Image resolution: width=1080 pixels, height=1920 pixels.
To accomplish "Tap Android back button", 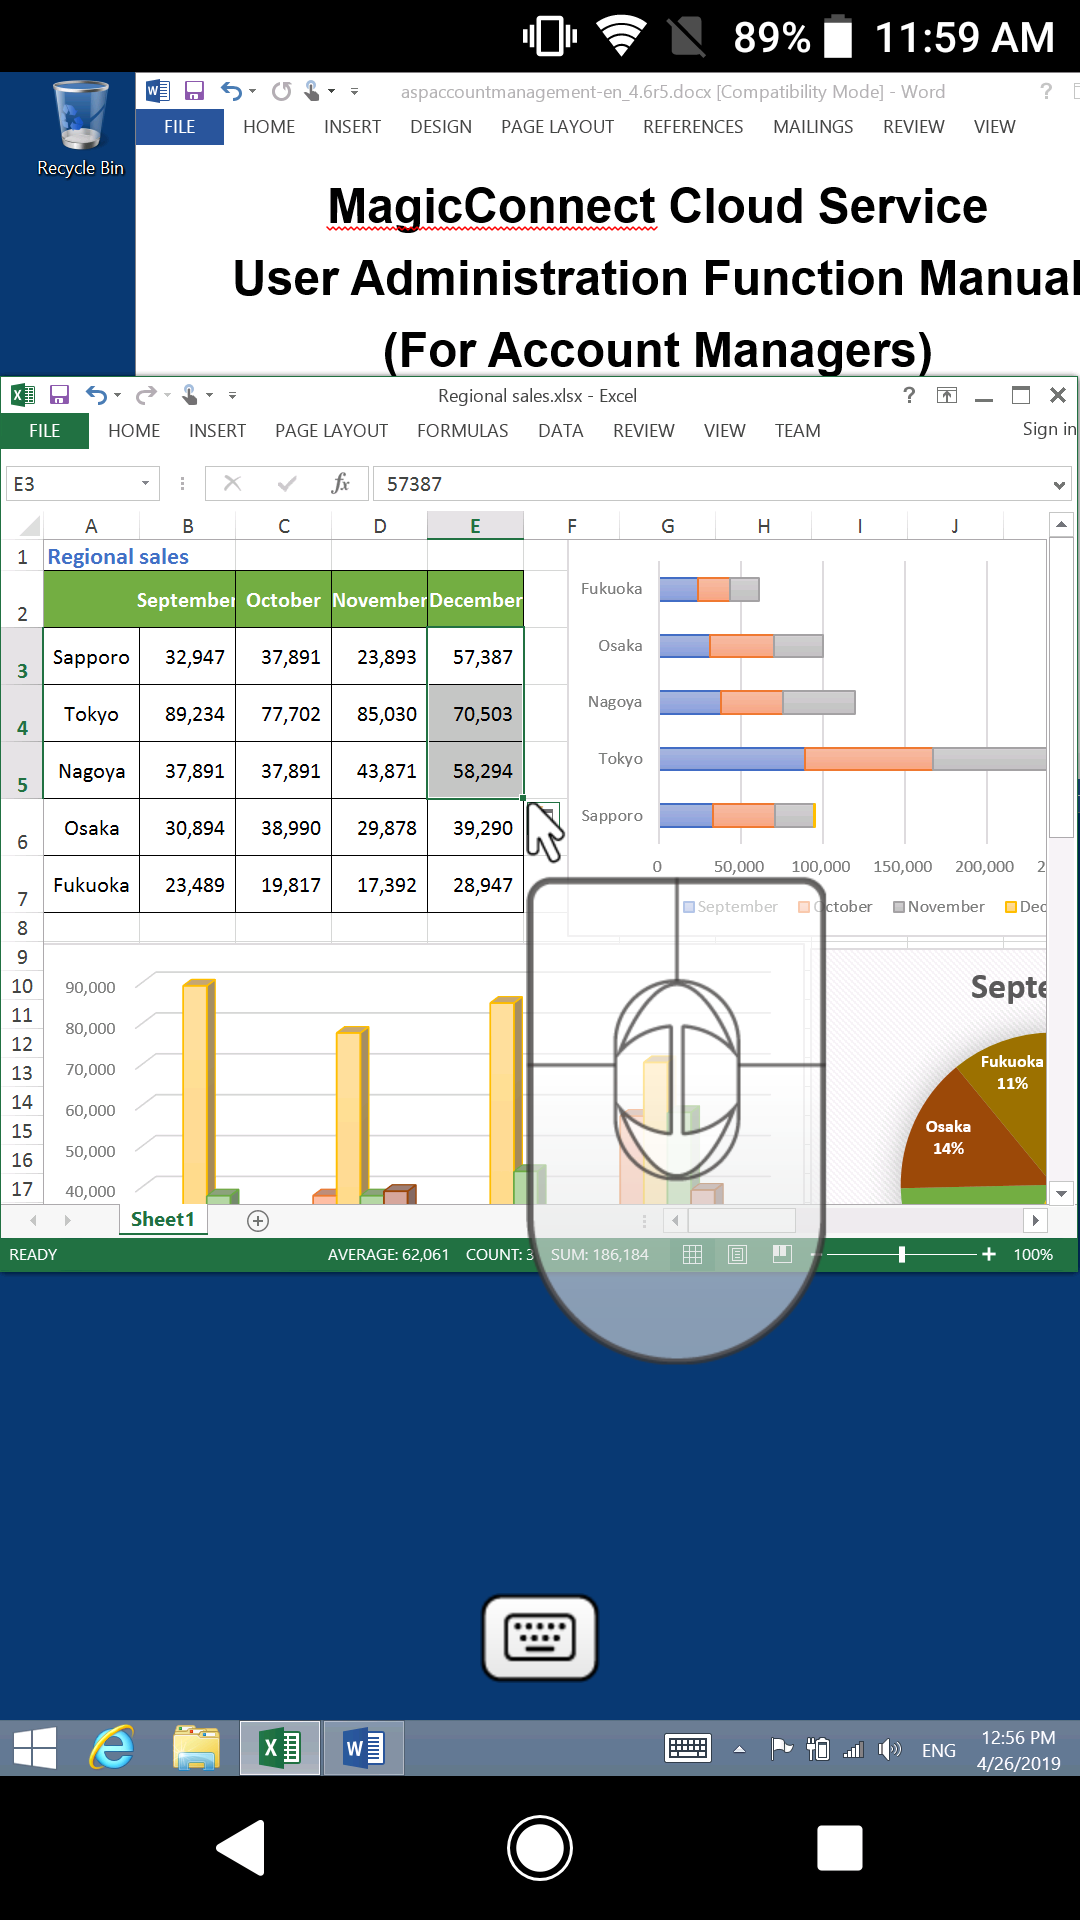I will 241,1848.
